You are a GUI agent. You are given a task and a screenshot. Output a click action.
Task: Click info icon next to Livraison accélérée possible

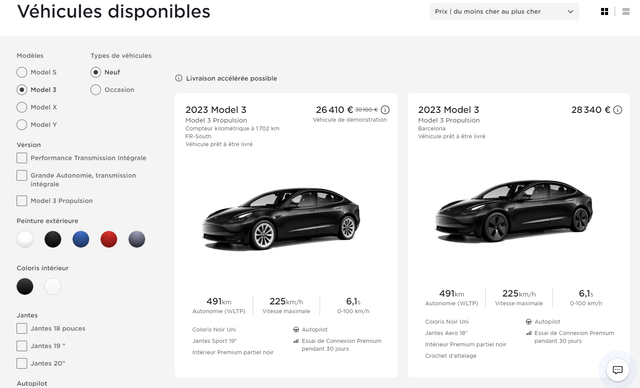(178, 78)
